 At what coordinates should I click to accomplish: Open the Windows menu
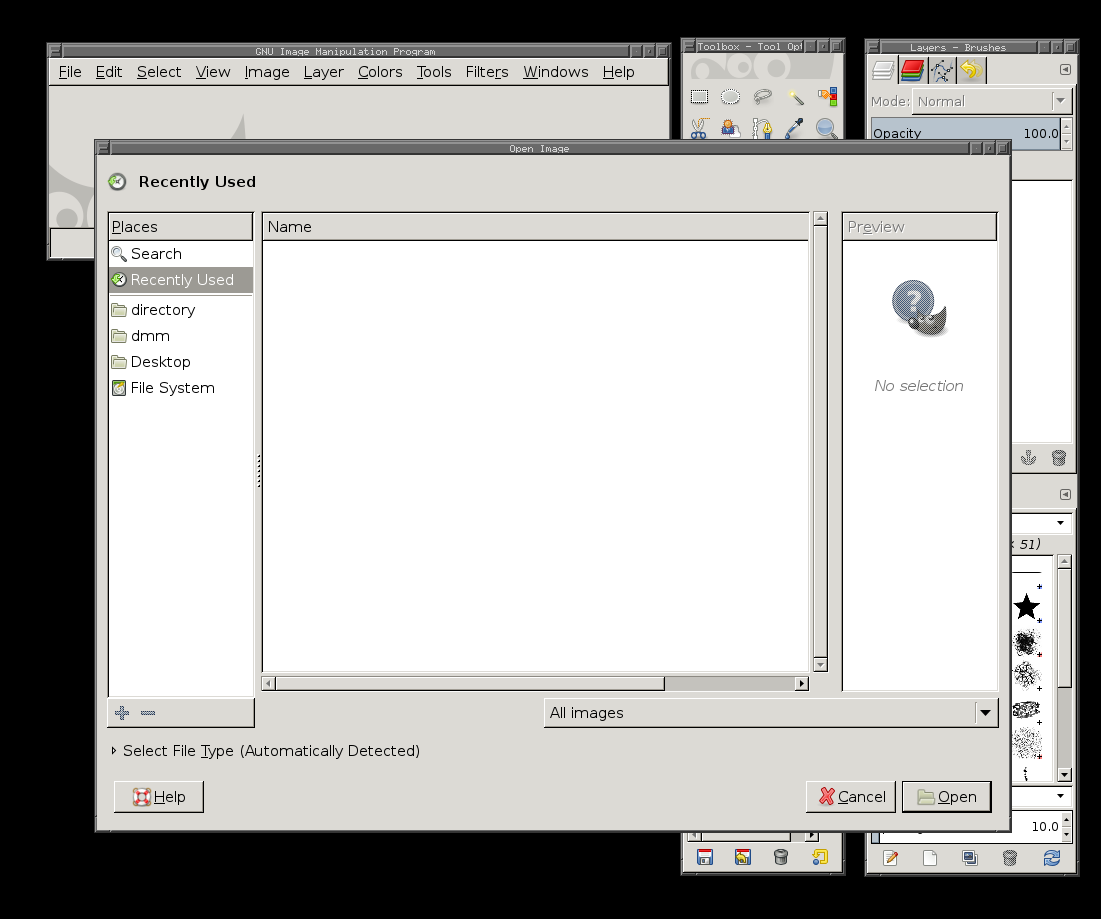pyautogui.click(x=555, y=72)
